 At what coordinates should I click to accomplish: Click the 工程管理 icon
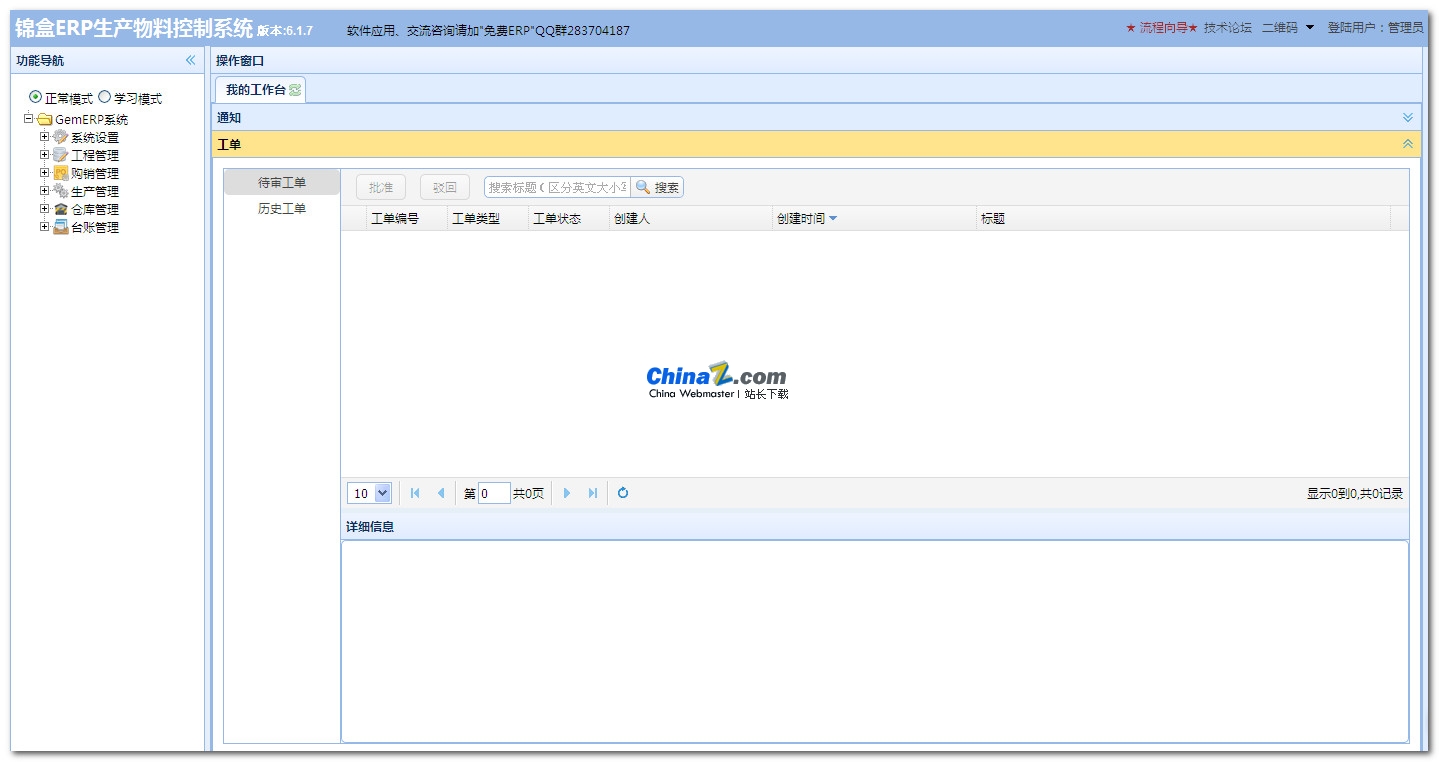pos(61,155)
